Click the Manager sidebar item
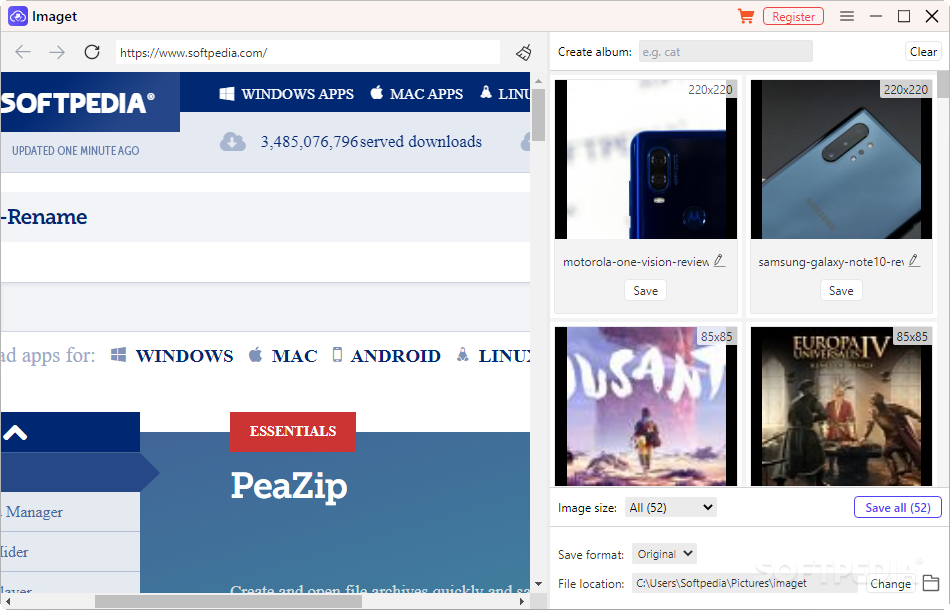Screen dimensions: 950x610 pyautogui.click(x=33, y=512)
